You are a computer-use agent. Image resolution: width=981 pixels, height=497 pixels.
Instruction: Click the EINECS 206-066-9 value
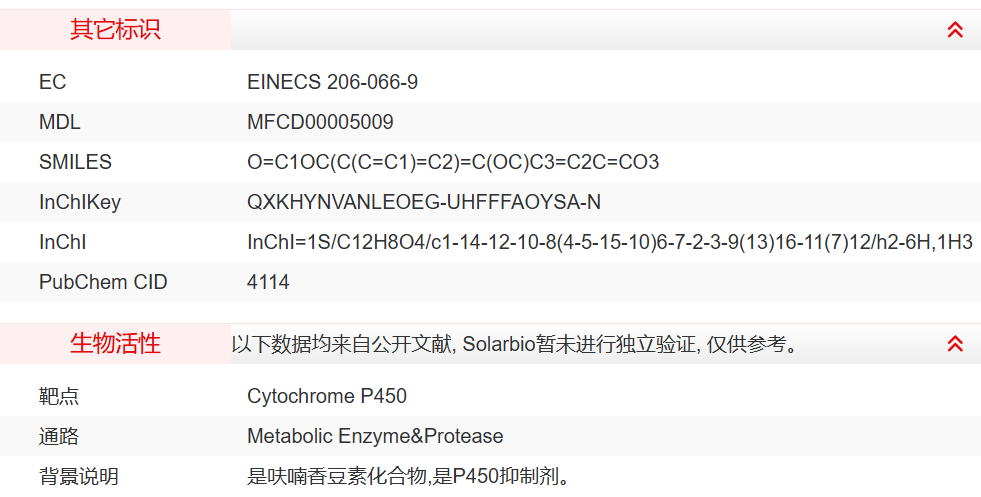tap(332, 82)
